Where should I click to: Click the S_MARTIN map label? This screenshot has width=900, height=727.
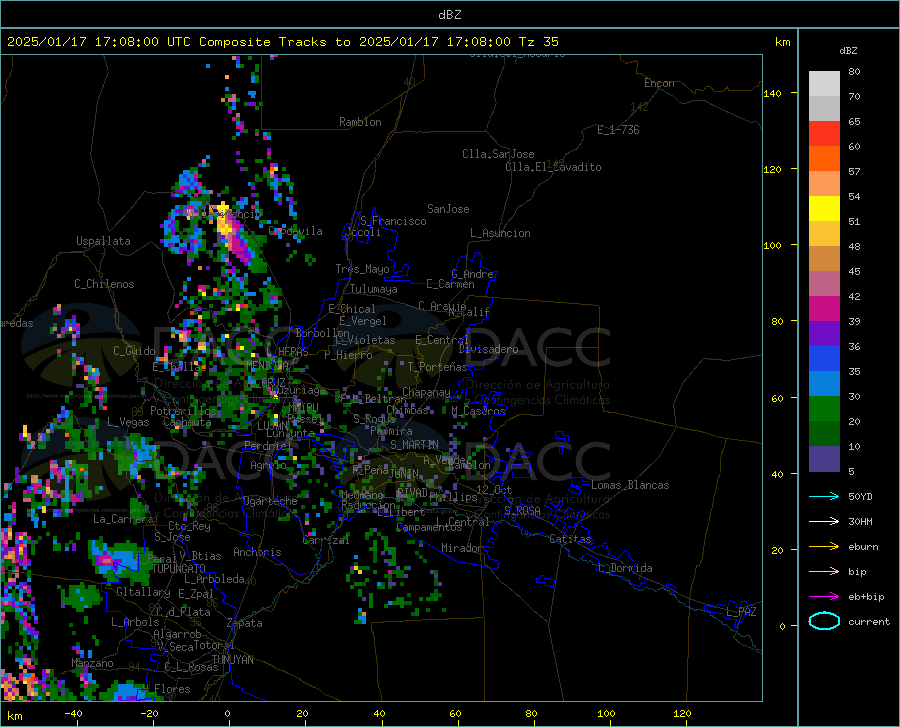[414, 445]
